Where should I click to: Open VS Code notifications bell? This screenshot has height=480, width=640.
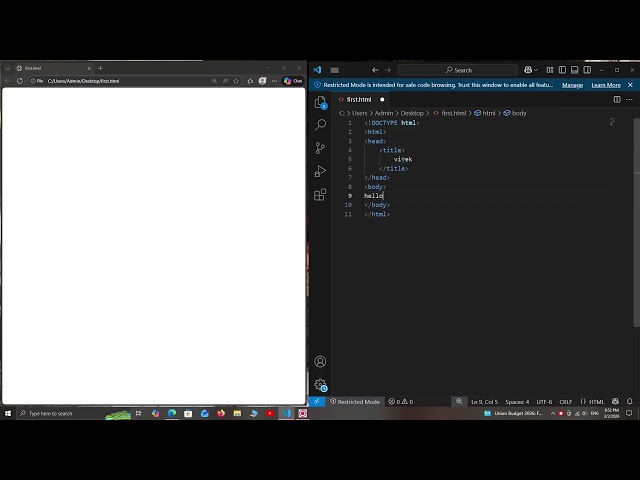pyautogui.click(x=629, y=402)
